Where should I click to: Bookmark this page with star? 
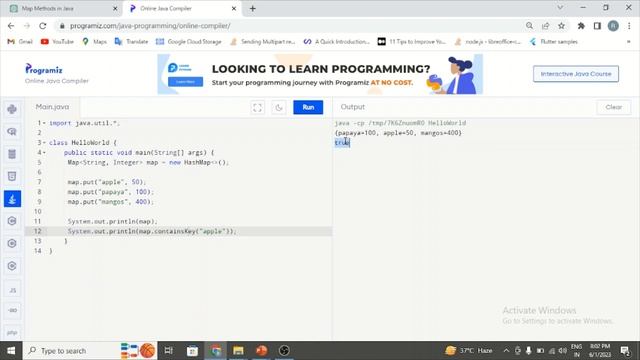click(x=561, y=26)
